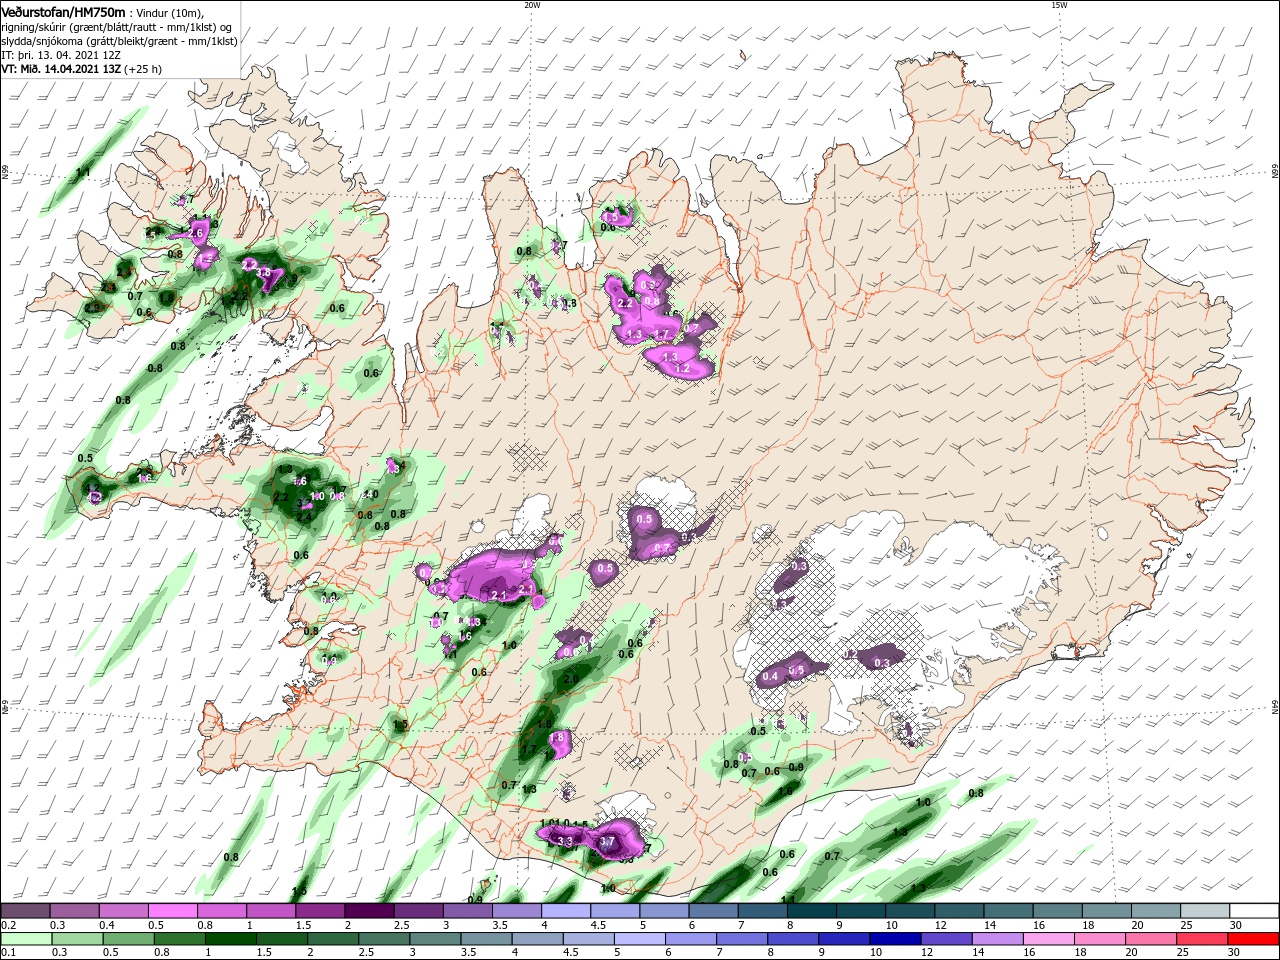
Task: Pick violet rain swatch between 14 and 16
Action: point(998,939)
